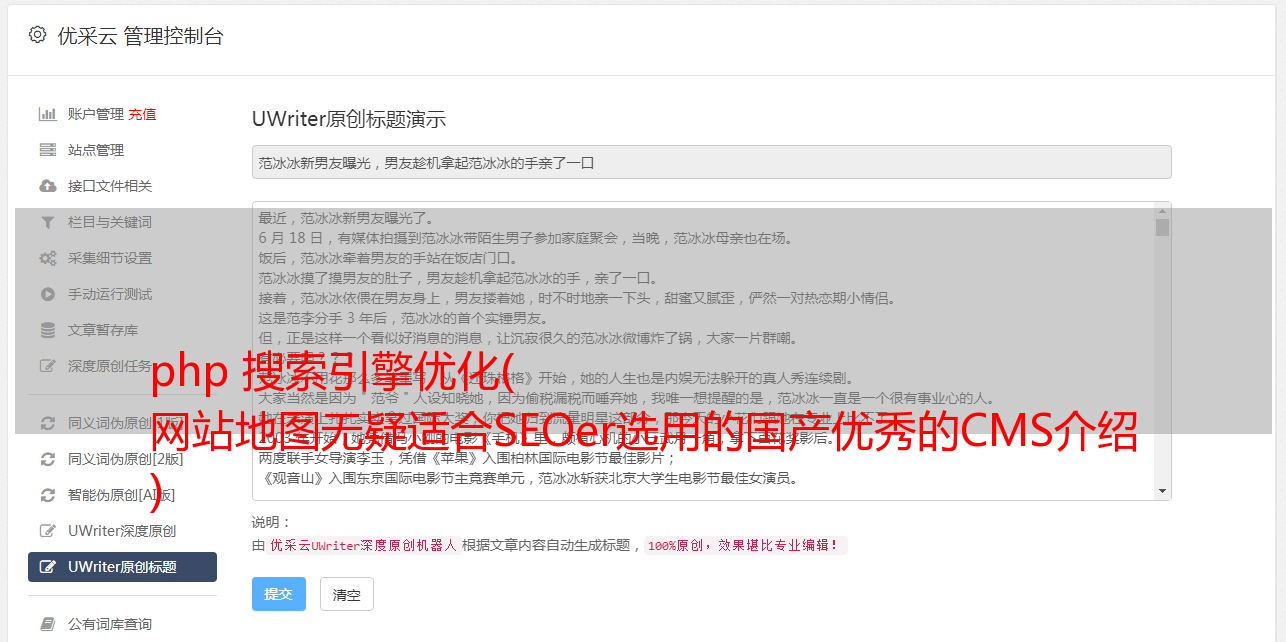
Task: Click the server icon next to 站点管理
Action: click(47, 150)
